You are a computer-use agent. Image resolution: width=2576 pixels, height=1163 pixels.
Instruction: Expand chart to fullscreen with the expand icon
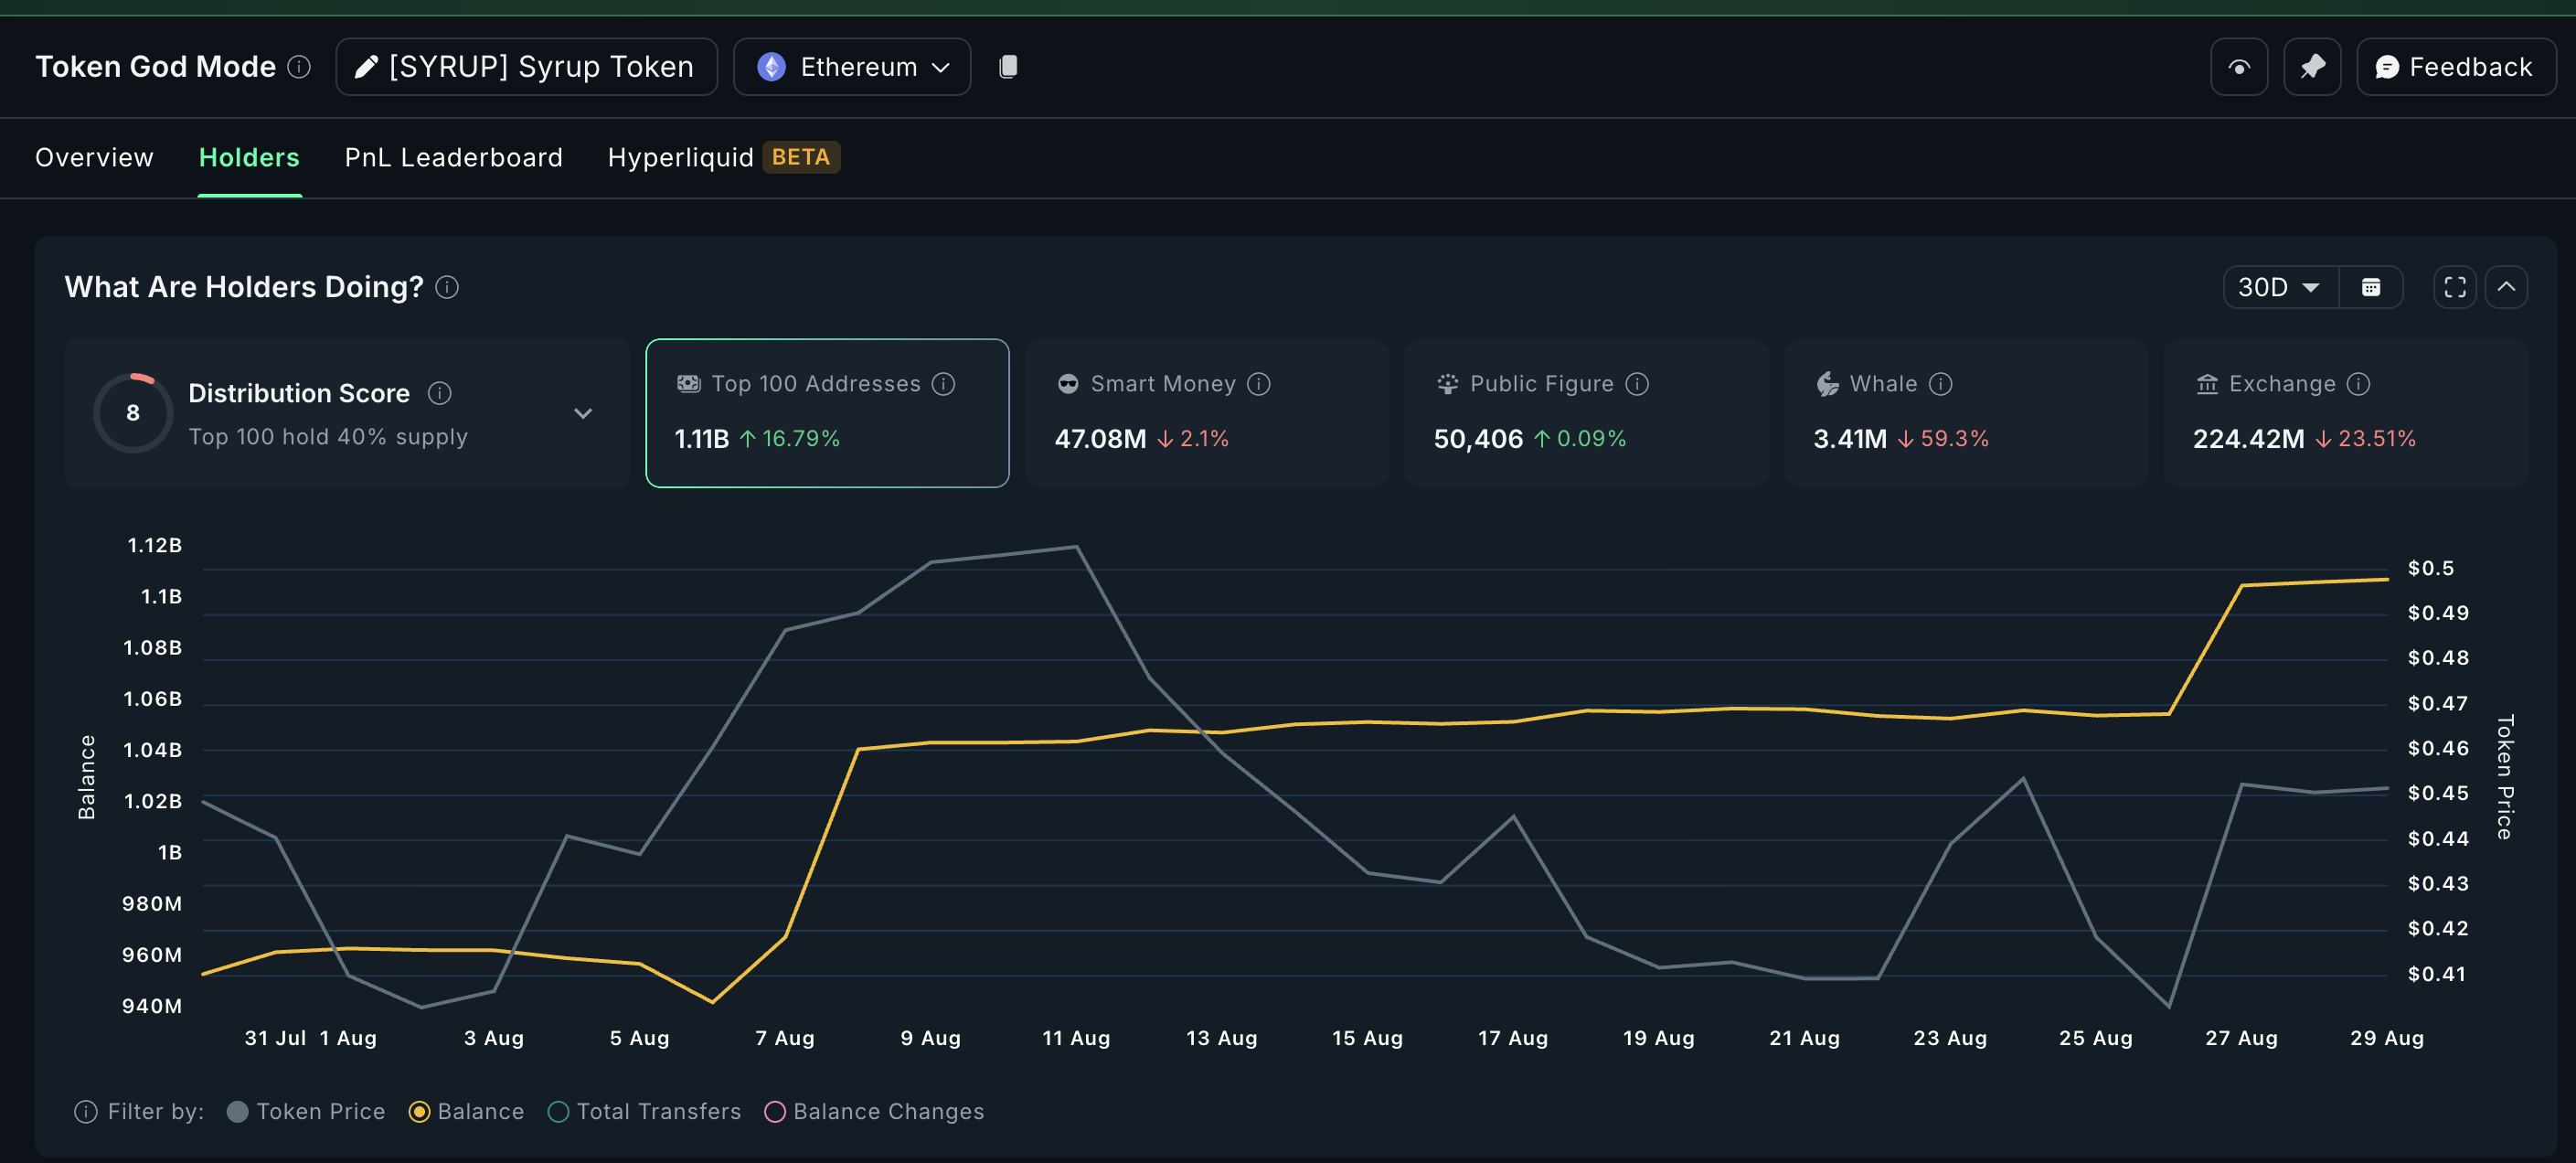[x=2454, y=287]
